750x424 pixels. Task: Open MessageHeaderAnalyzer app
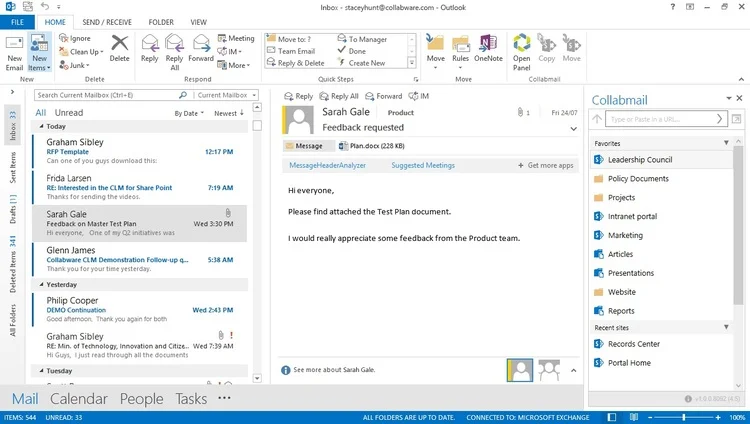coord(327,165)
